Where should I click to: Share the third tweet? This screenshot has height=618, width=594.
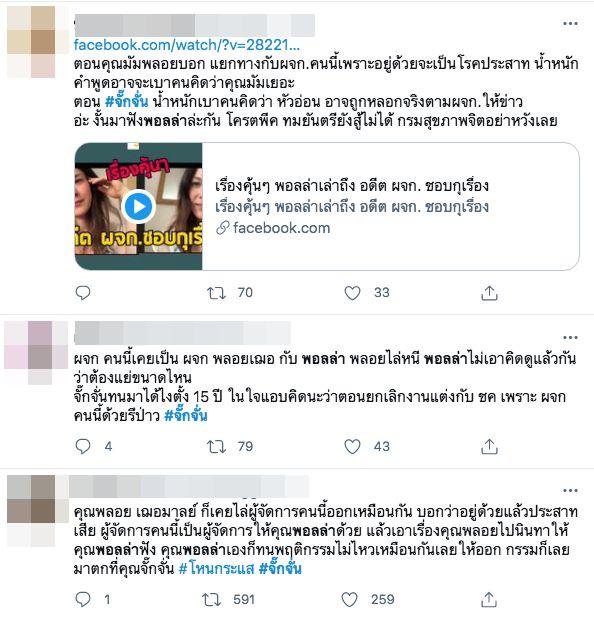click(x=488, y=599)
